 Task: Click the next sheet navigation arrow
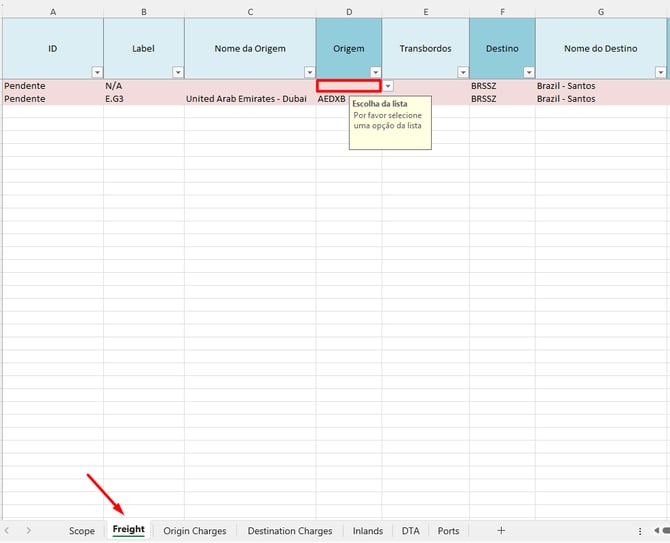click(x=28, y=530)
